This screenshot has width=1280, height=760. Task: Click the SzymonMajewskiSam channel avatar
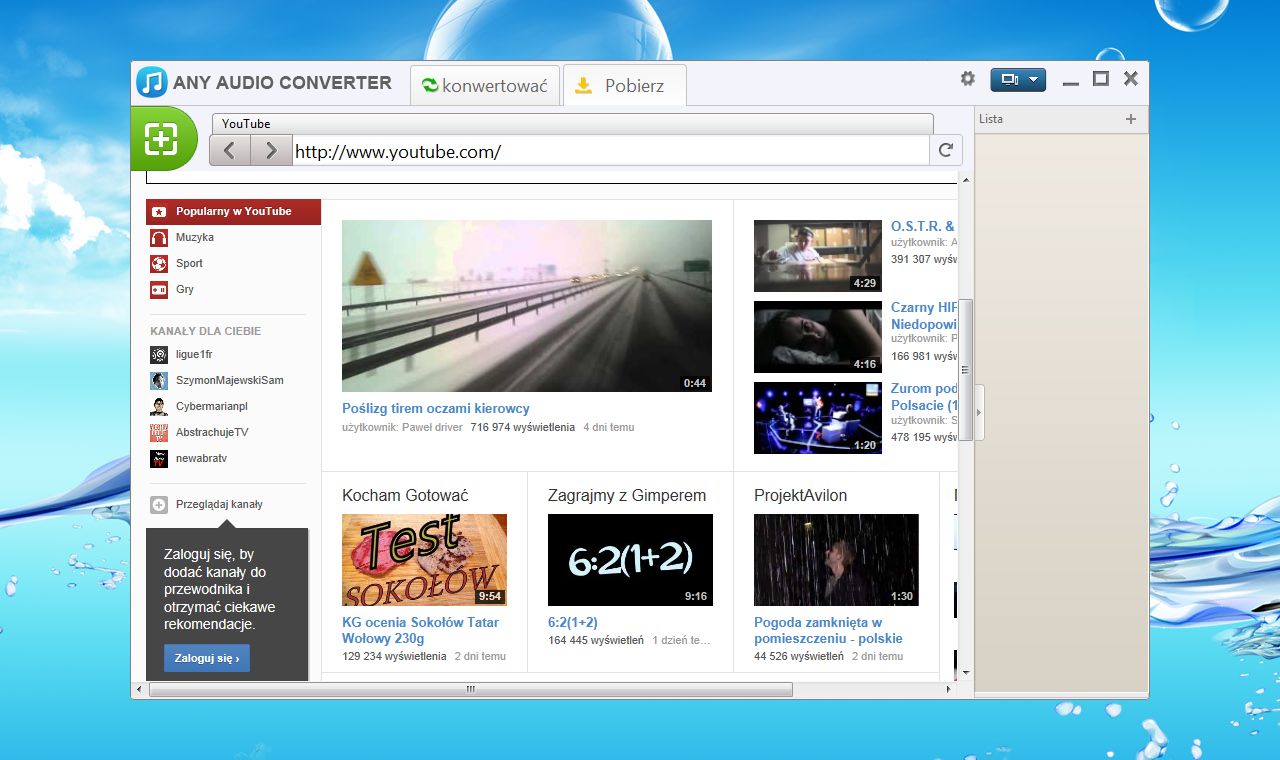click(158, 381)
